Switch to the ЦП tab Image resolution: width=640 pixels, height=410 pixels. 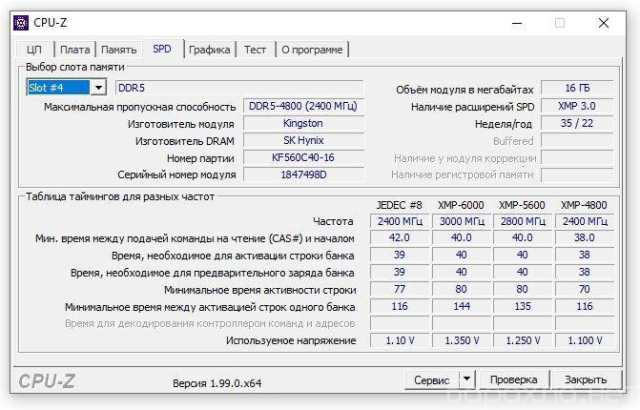(x=34, y=49)
